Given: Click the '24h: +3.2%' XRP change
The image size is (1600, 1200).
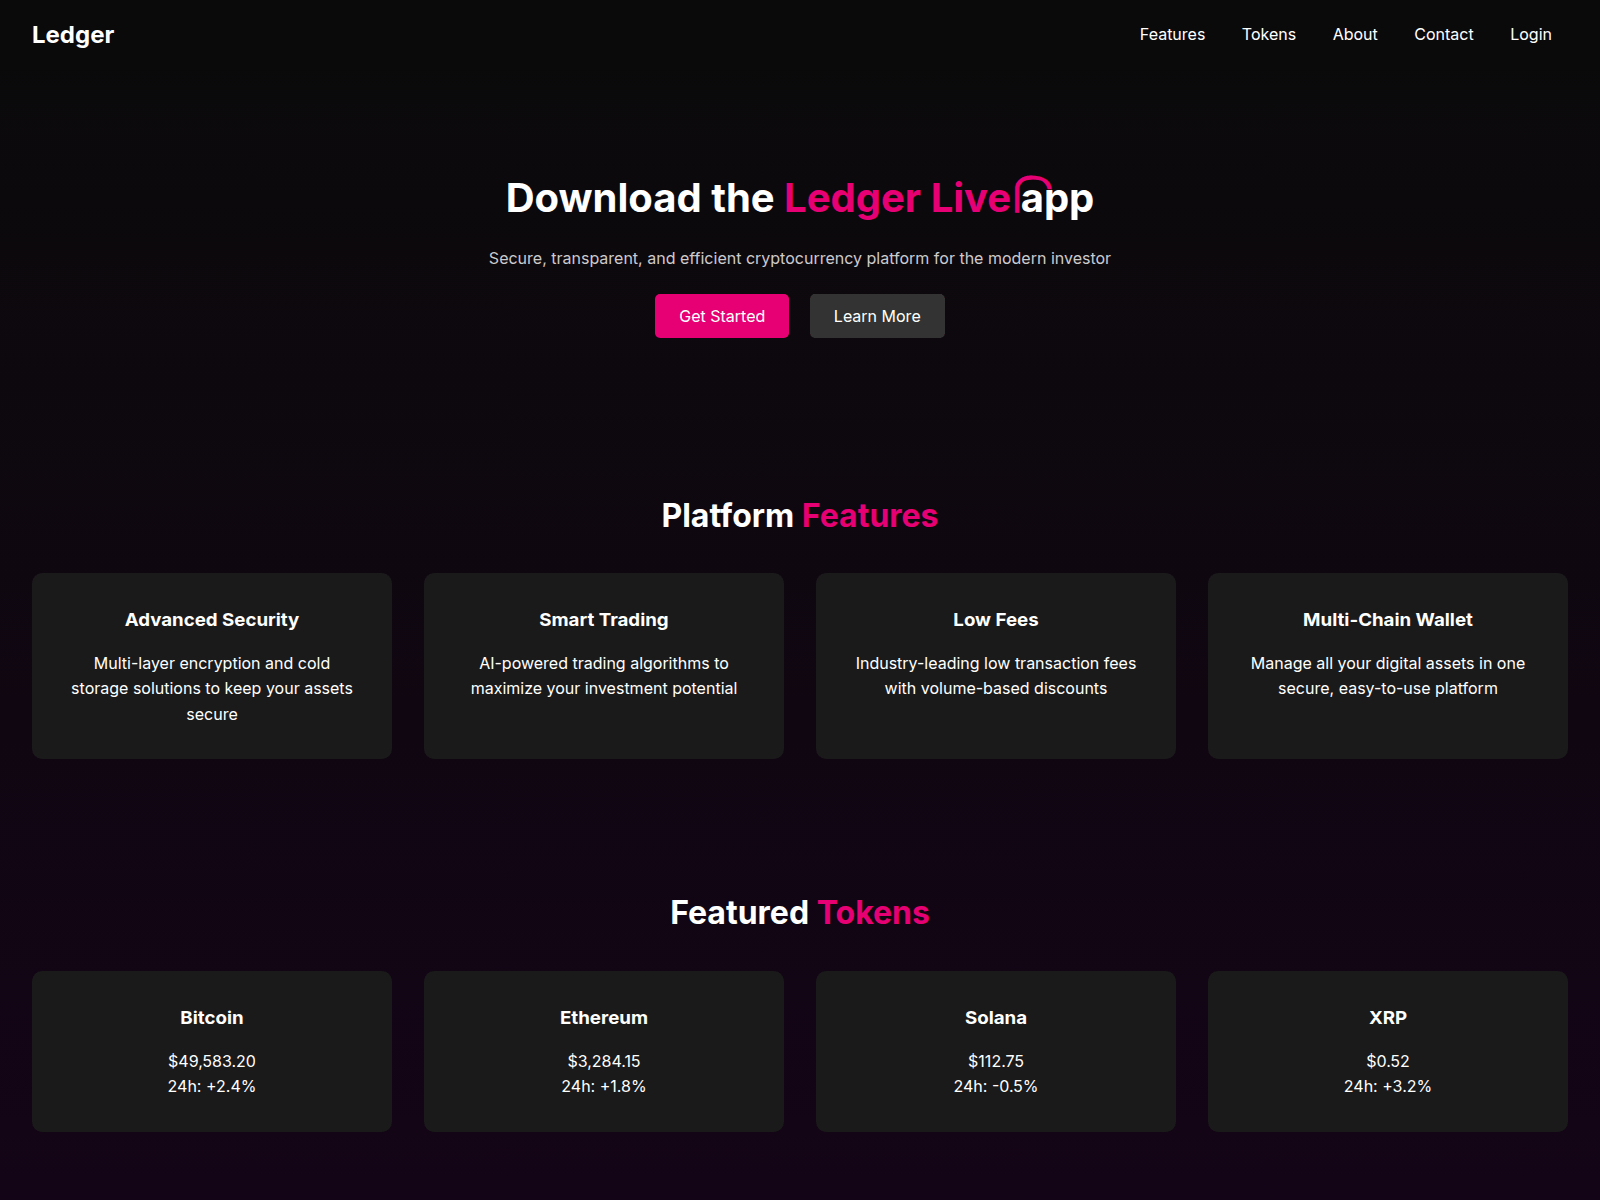Looking at the screenshot, I should [x=1388, y=1086].
